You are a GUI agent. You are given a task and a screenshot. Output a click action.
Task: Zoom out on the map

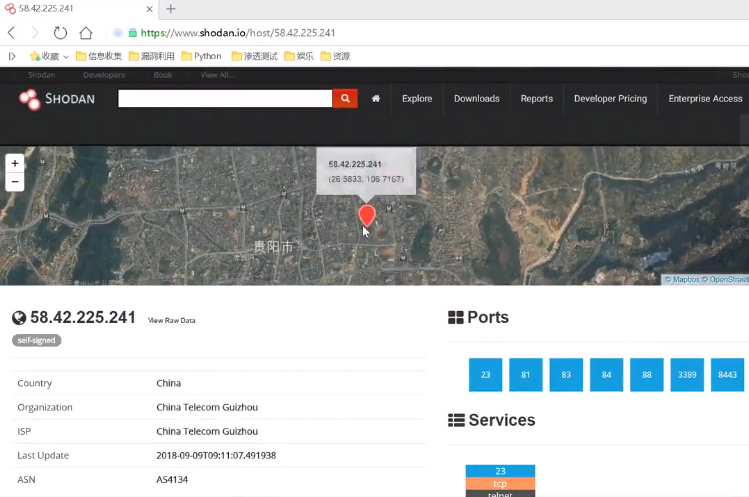coord(15,182)
